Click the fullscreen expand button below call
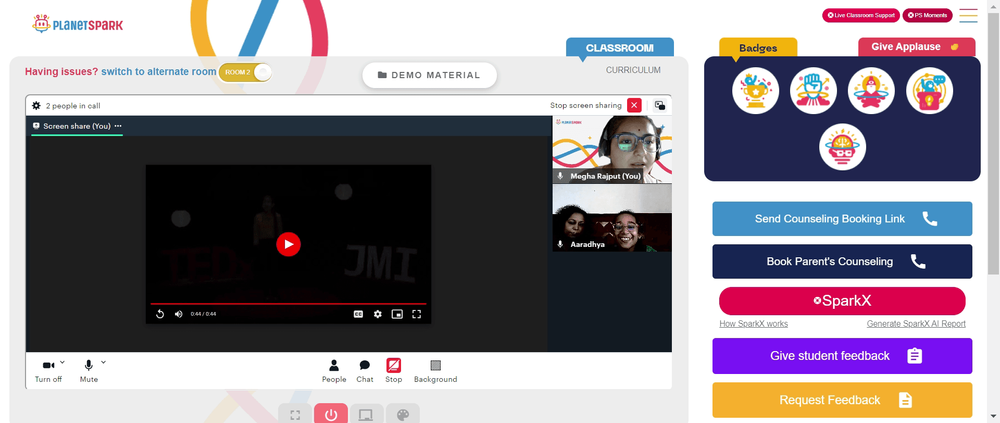 [x=295, y=414]
